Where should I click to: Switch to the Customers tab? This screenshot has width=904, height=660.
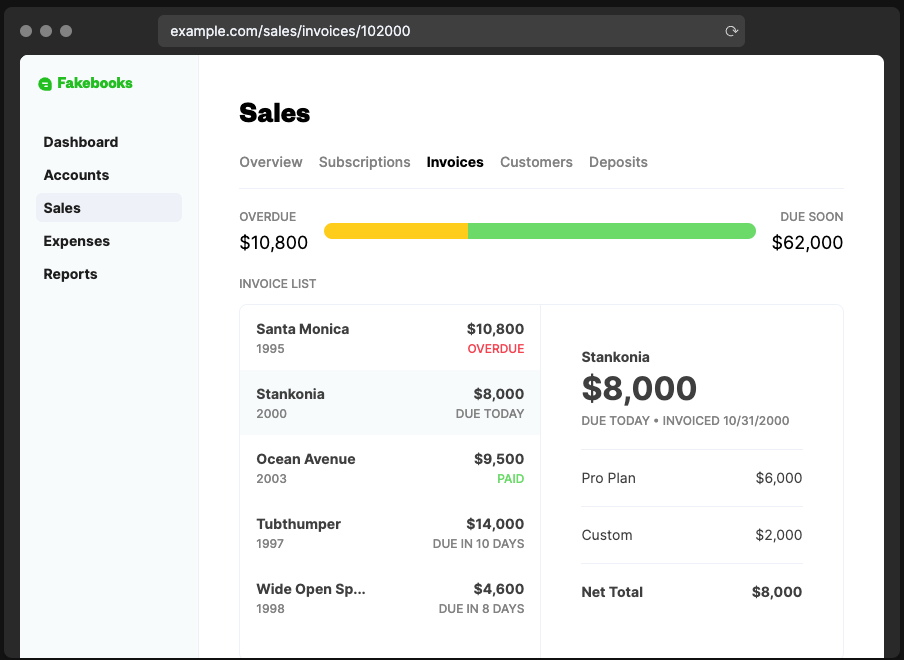pos(536,162)
